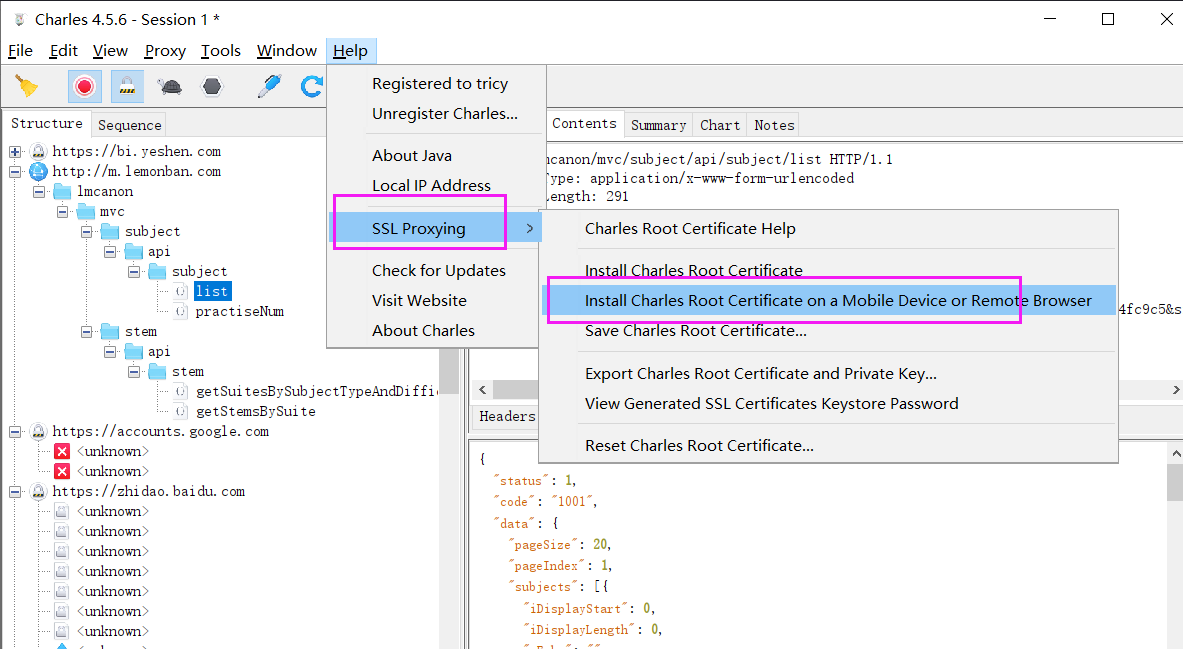
Task: Click the globe icon for m.lemonban.com
Action: [38, 171]
